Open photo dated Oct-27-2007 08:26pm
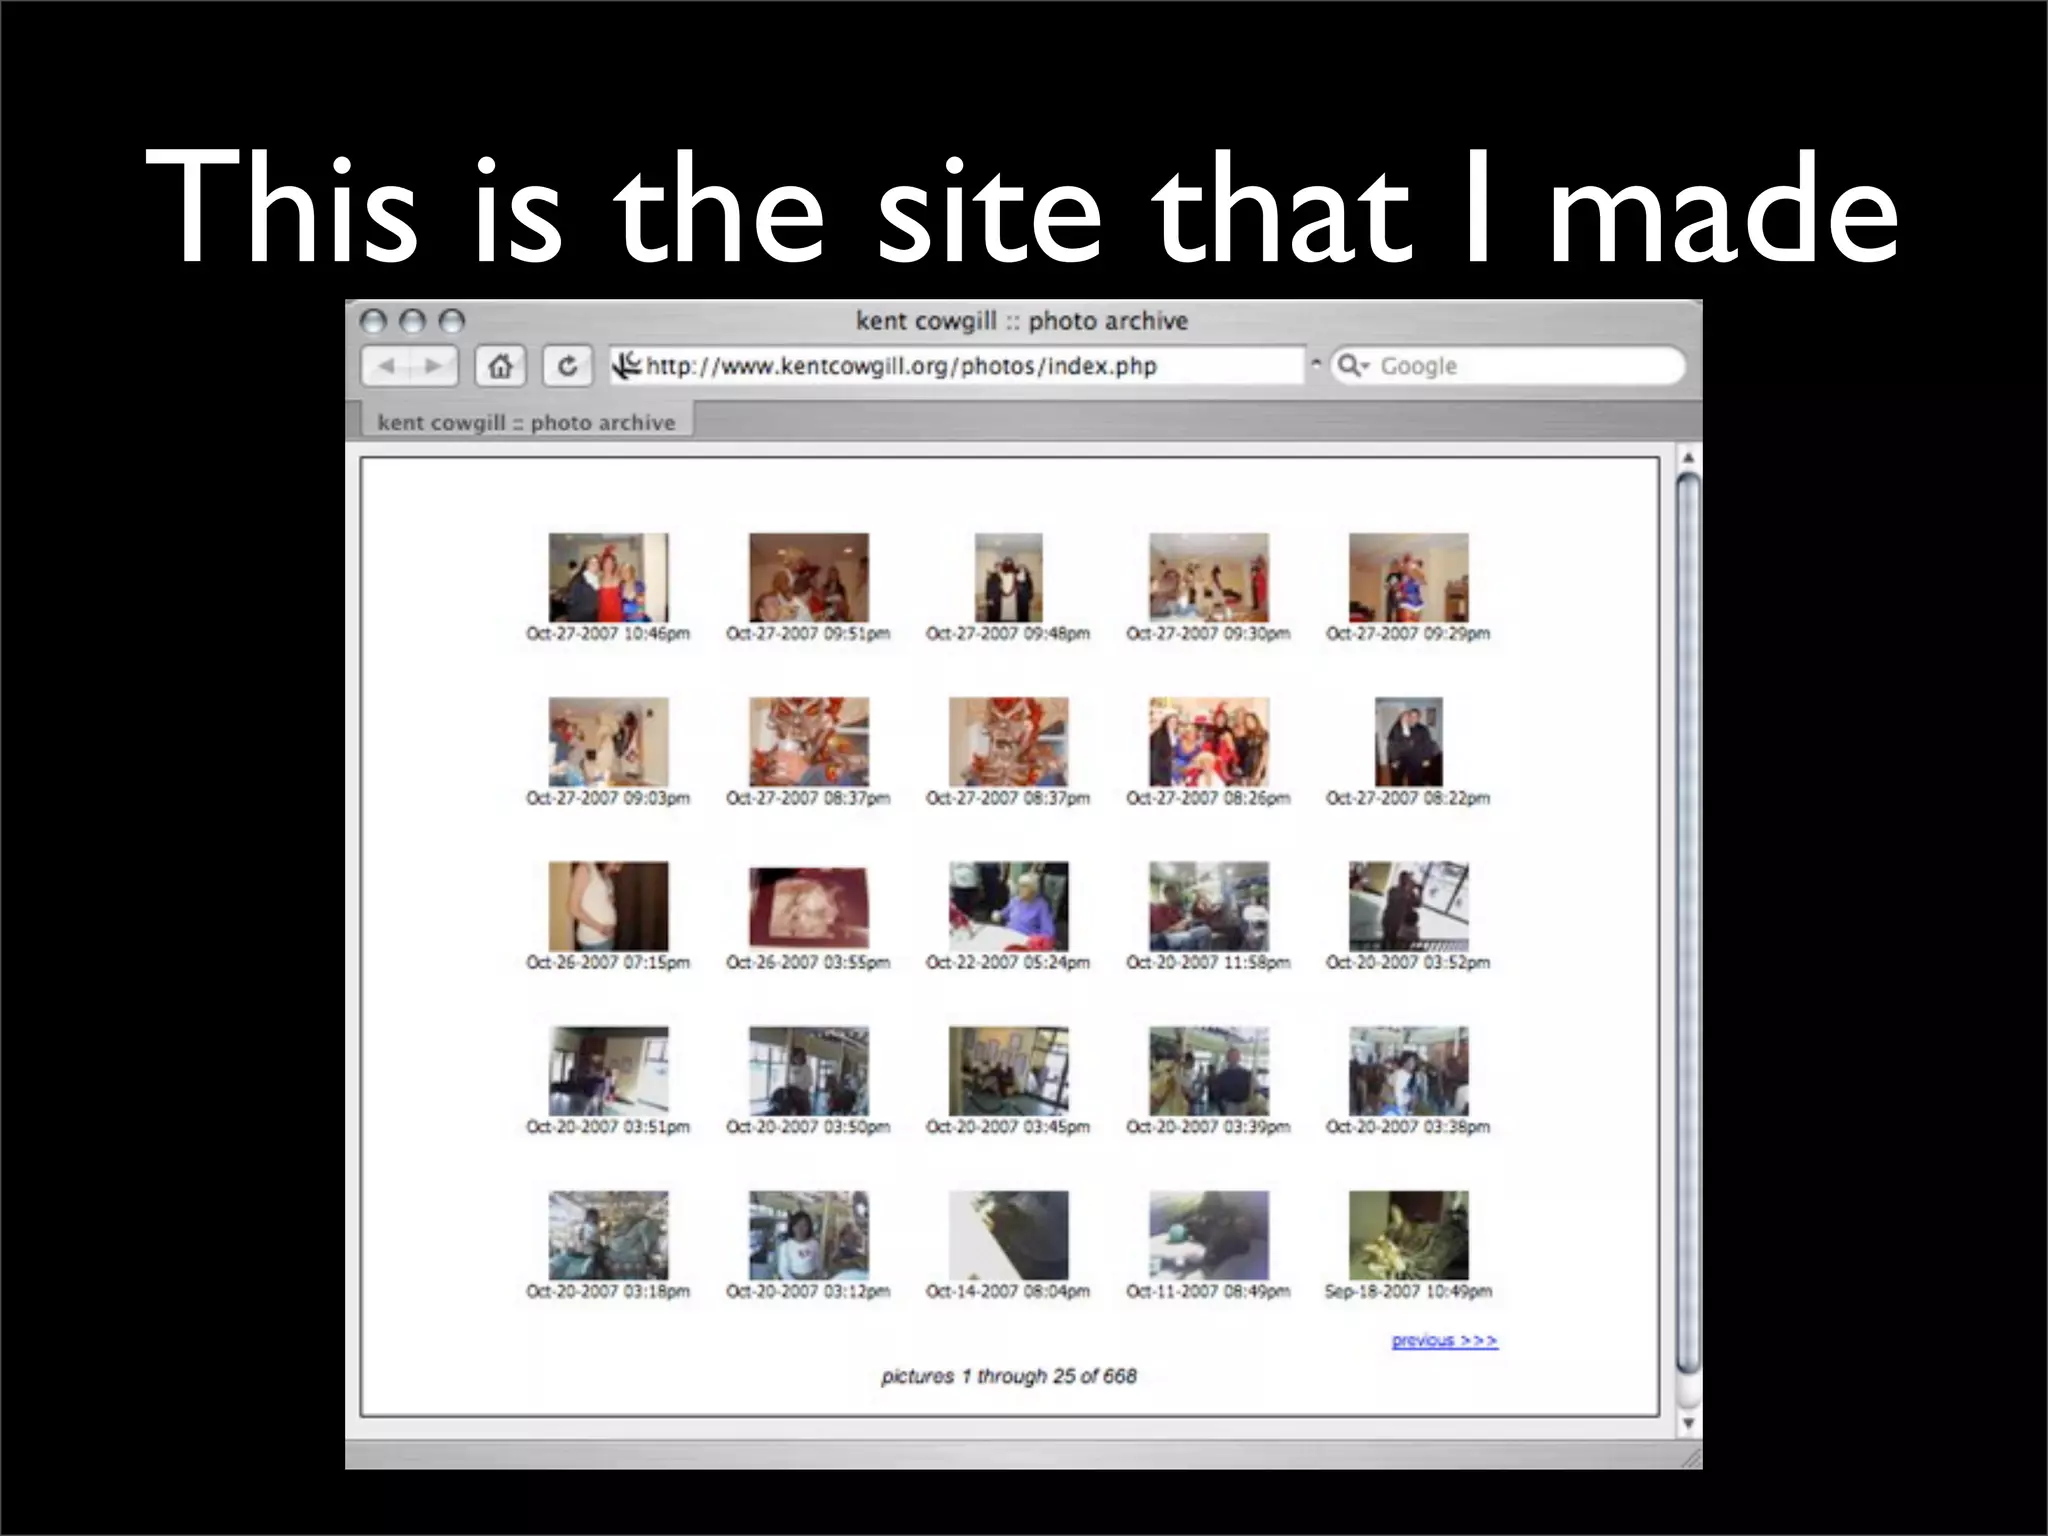 tap(1208, 741)
